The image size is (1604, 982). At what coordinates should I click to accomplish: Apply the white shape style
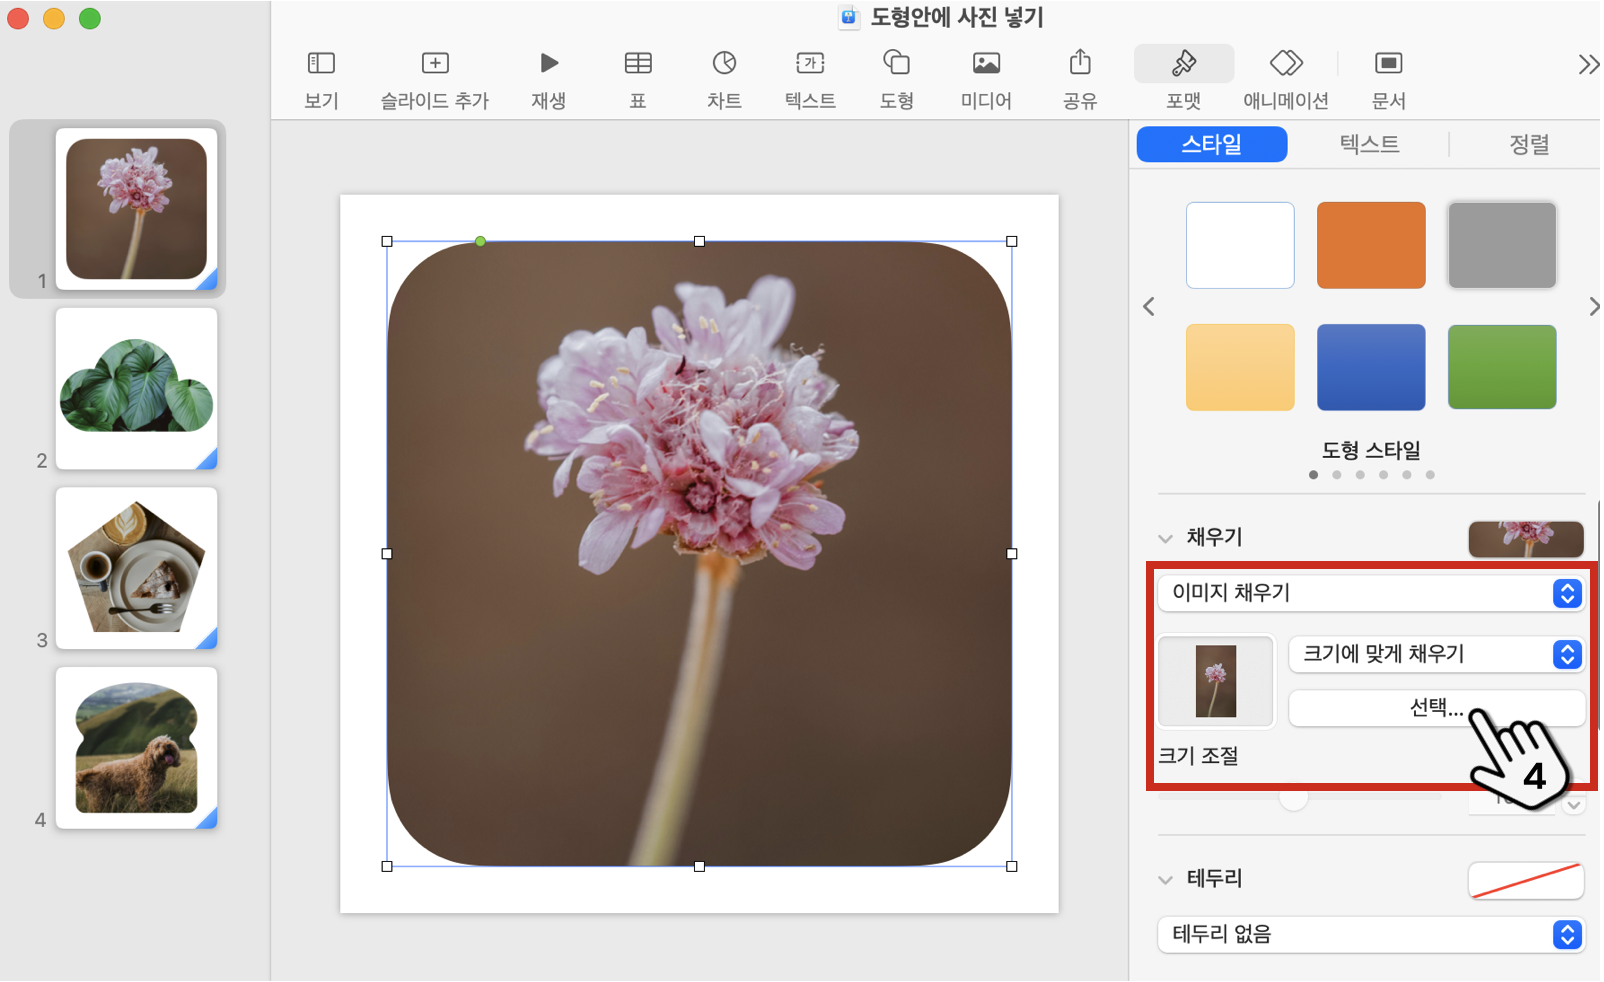1240,246
